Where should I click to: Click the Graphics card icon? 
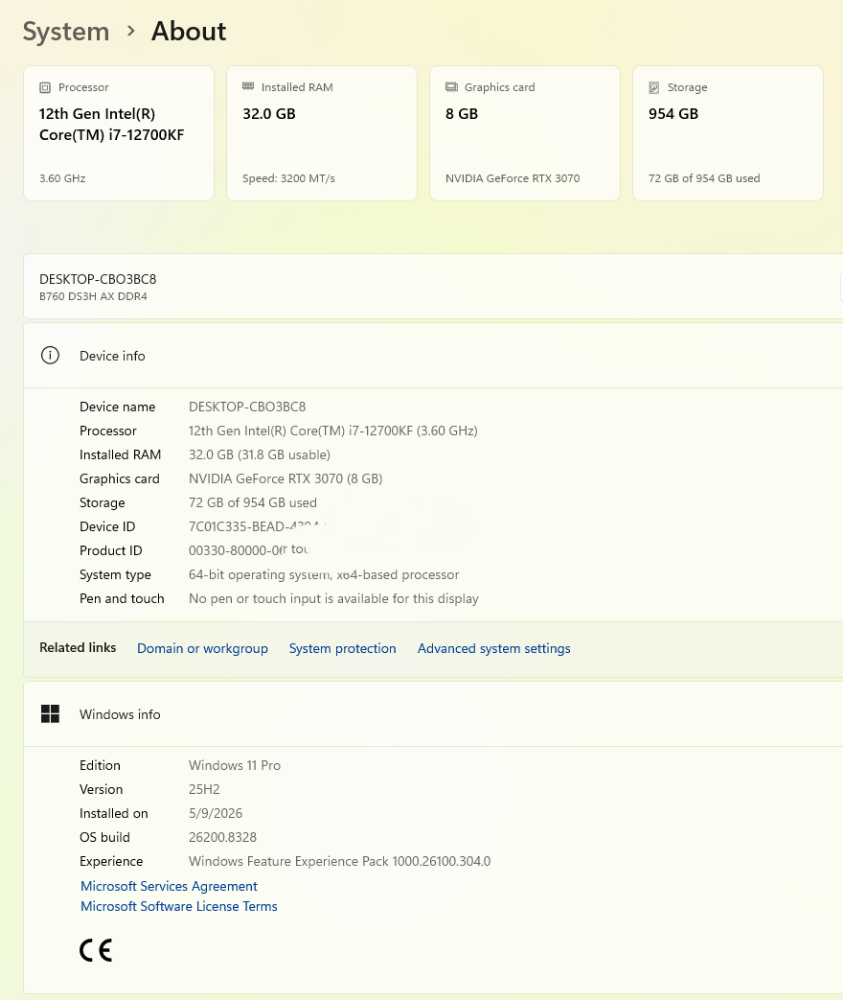[x=451, y=87]
